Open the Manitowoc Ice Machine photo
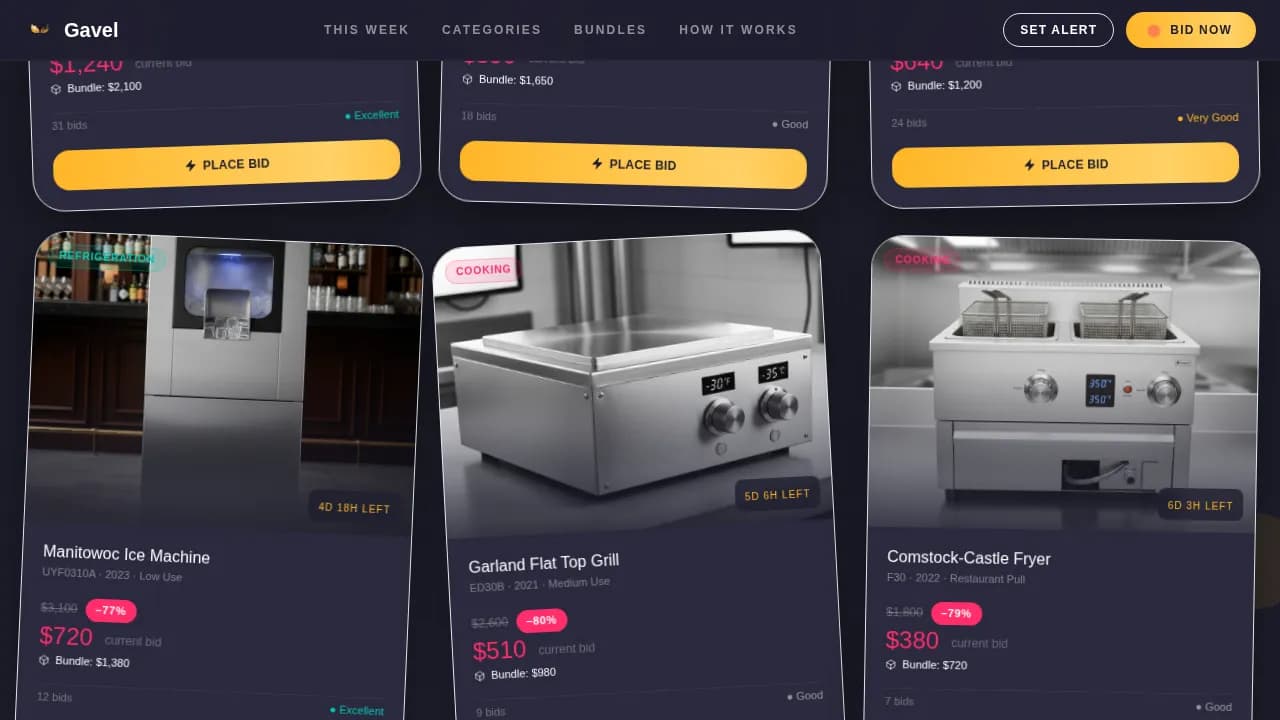 (x=222, y=380)
